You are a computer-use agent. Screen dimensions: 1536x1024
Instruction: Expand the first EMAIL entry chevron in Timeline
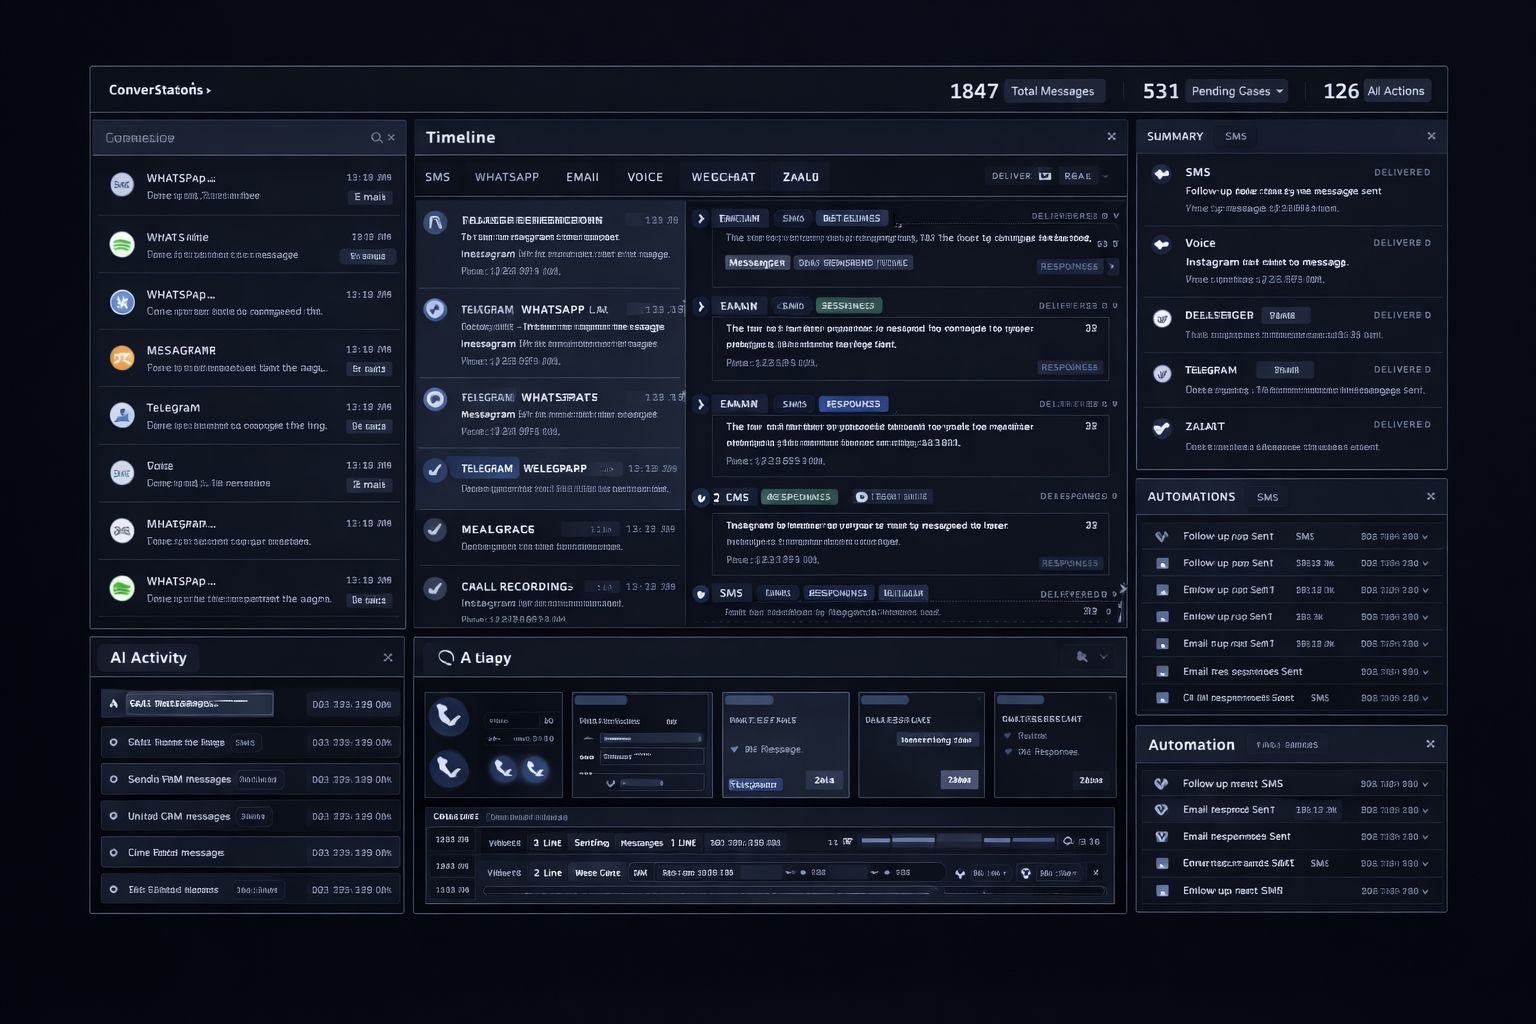701,305
